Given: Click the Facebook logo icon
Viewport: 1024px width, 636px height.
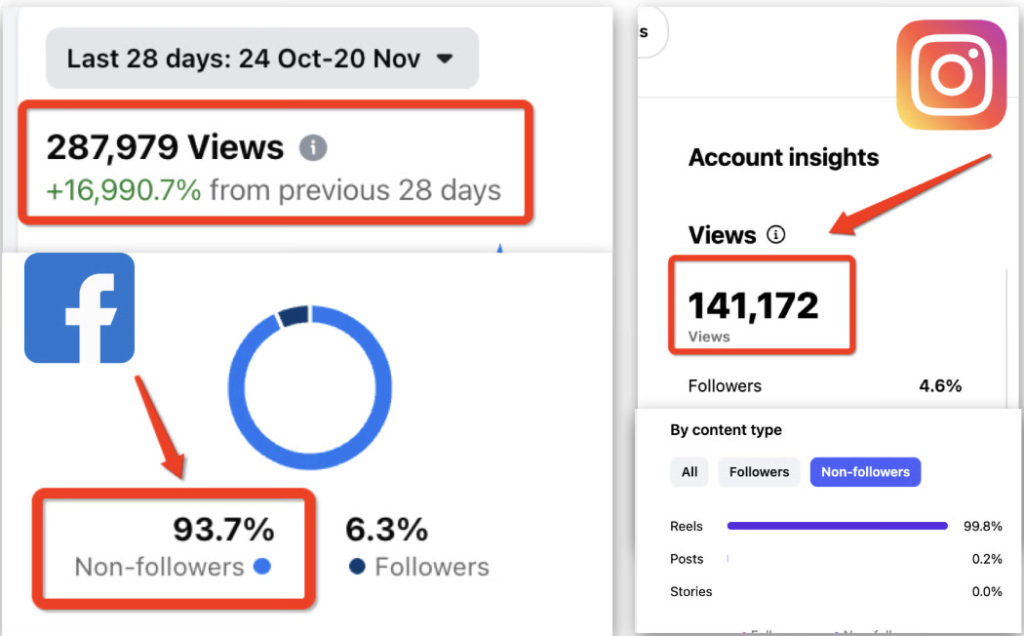Looking at the screenshot, I should point(79,308).
